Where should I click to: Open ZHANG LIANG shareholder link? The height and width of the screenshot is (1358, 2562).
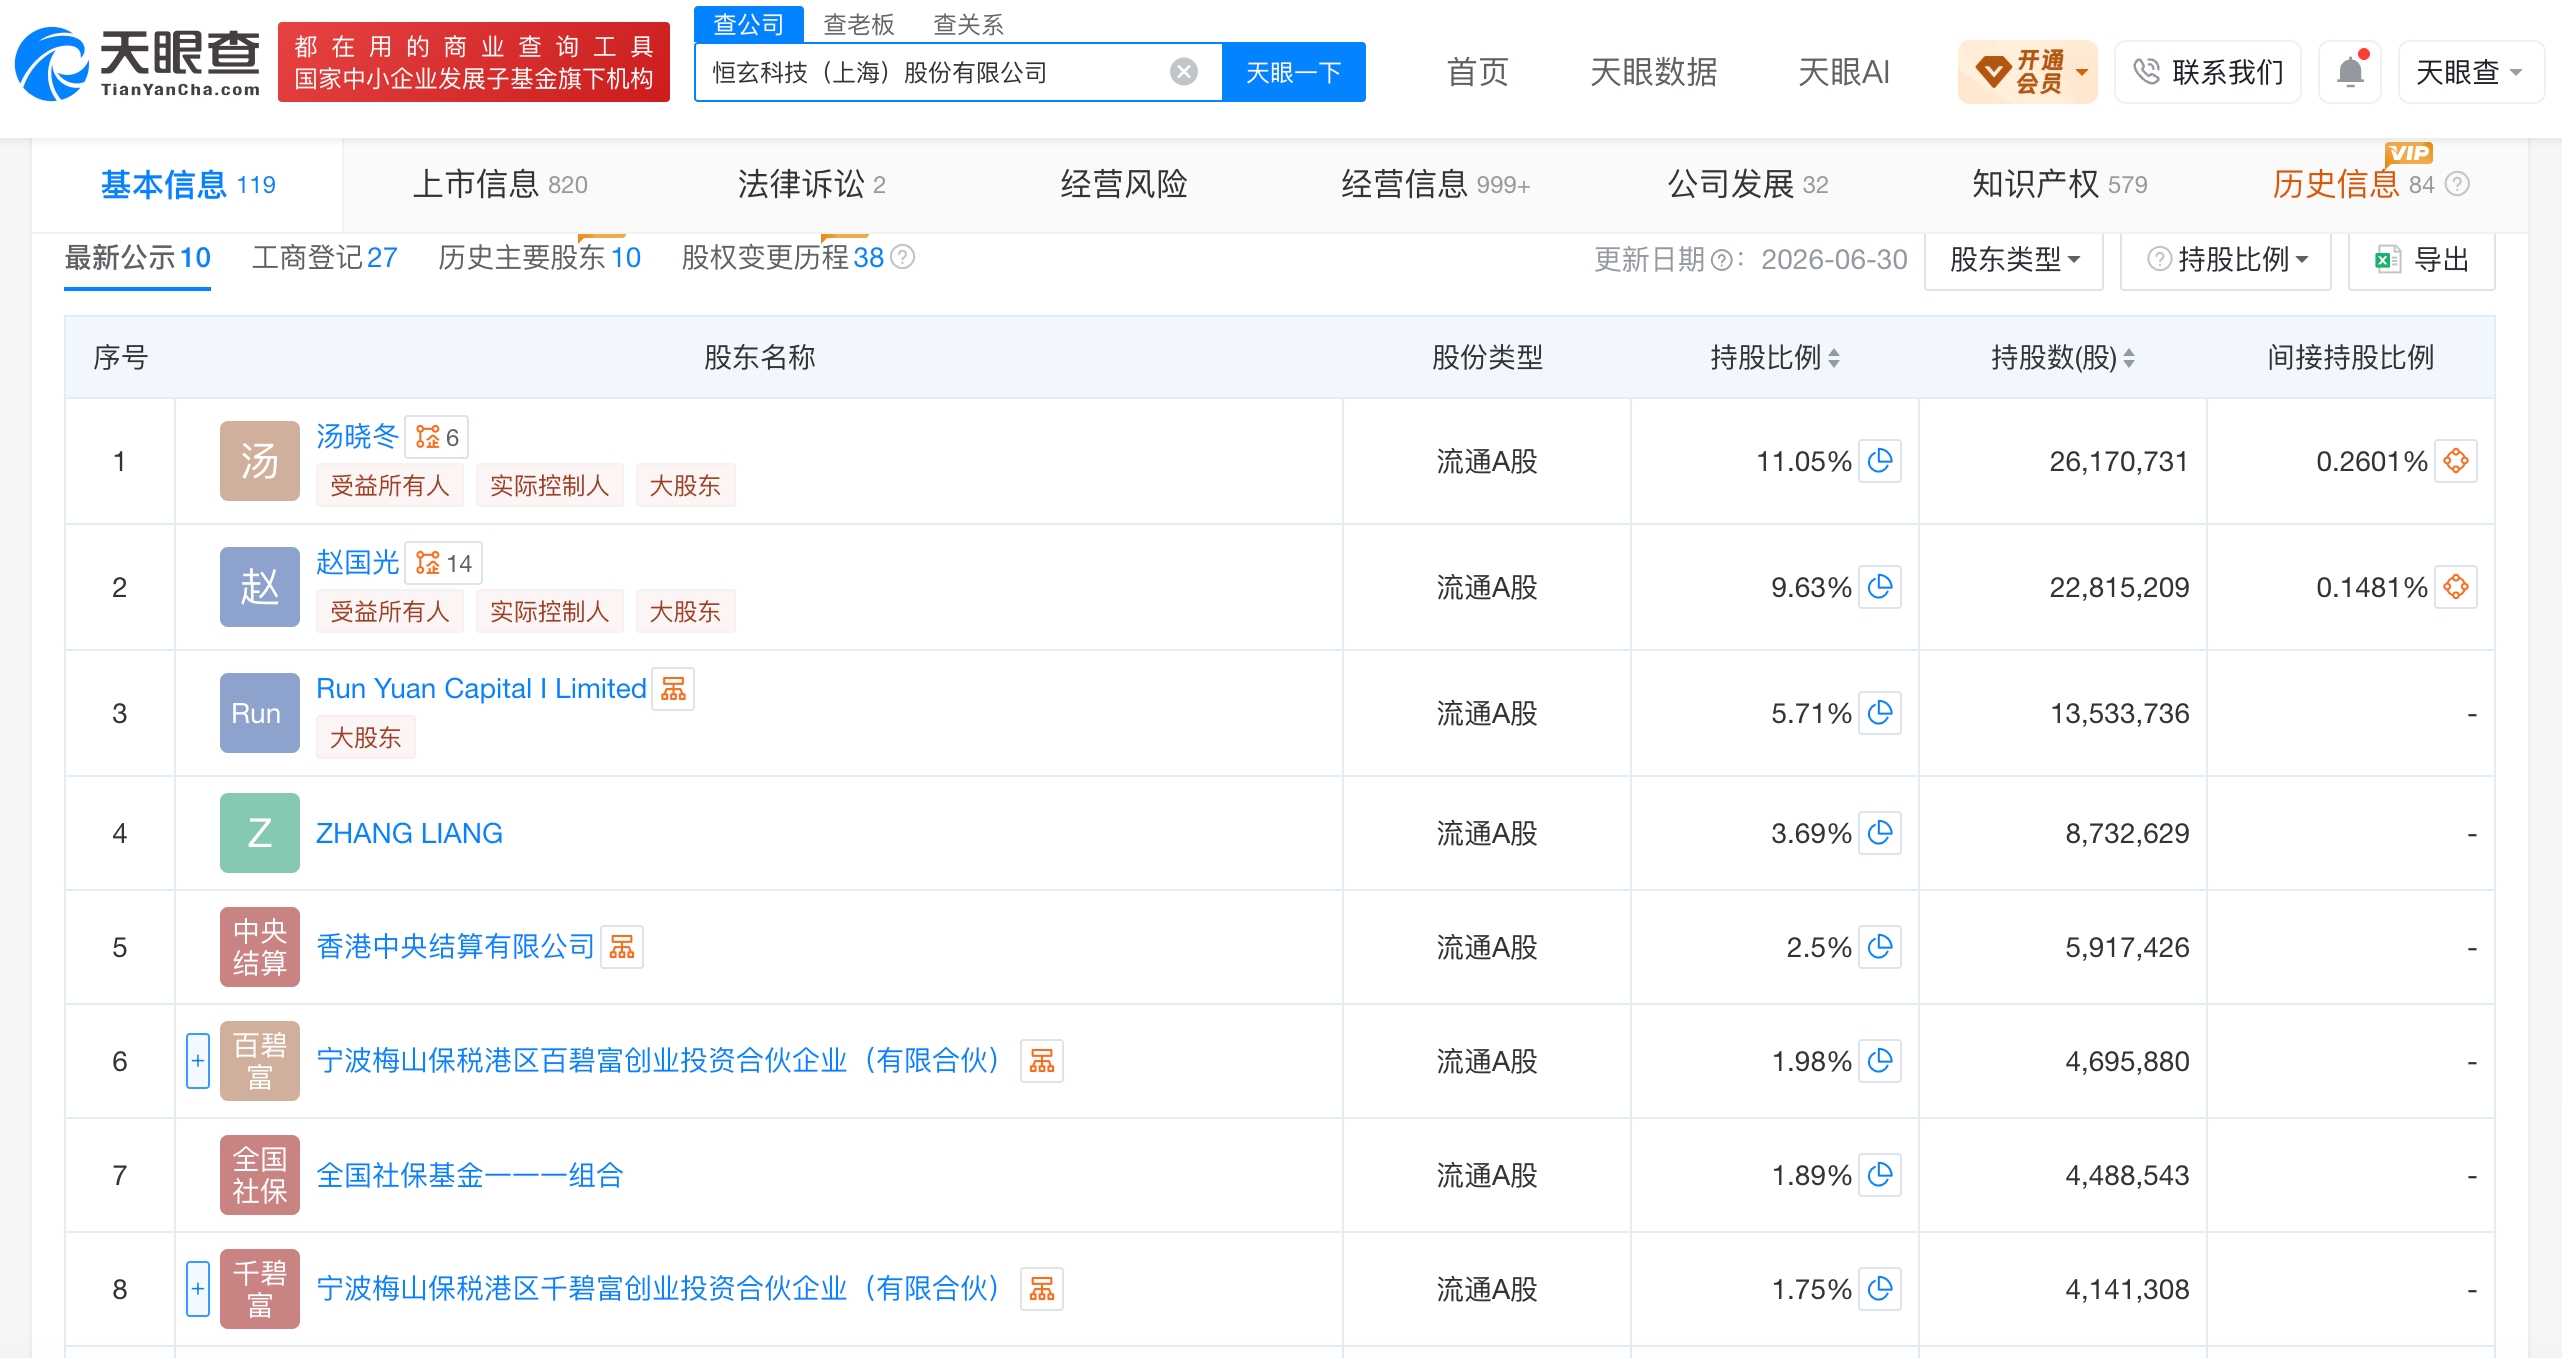point(409,833)
